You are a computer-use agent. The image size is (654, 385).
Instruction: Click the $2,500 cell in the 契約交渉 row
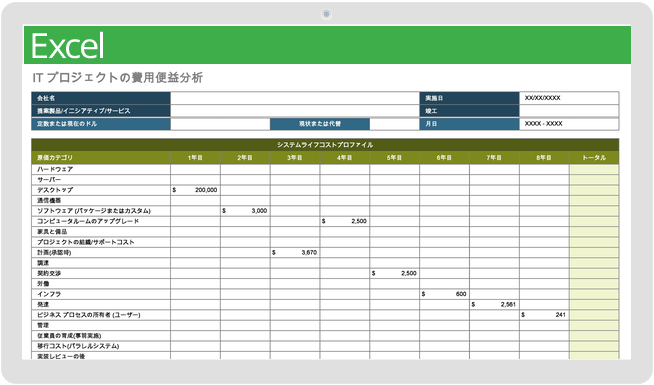[395, 273]
